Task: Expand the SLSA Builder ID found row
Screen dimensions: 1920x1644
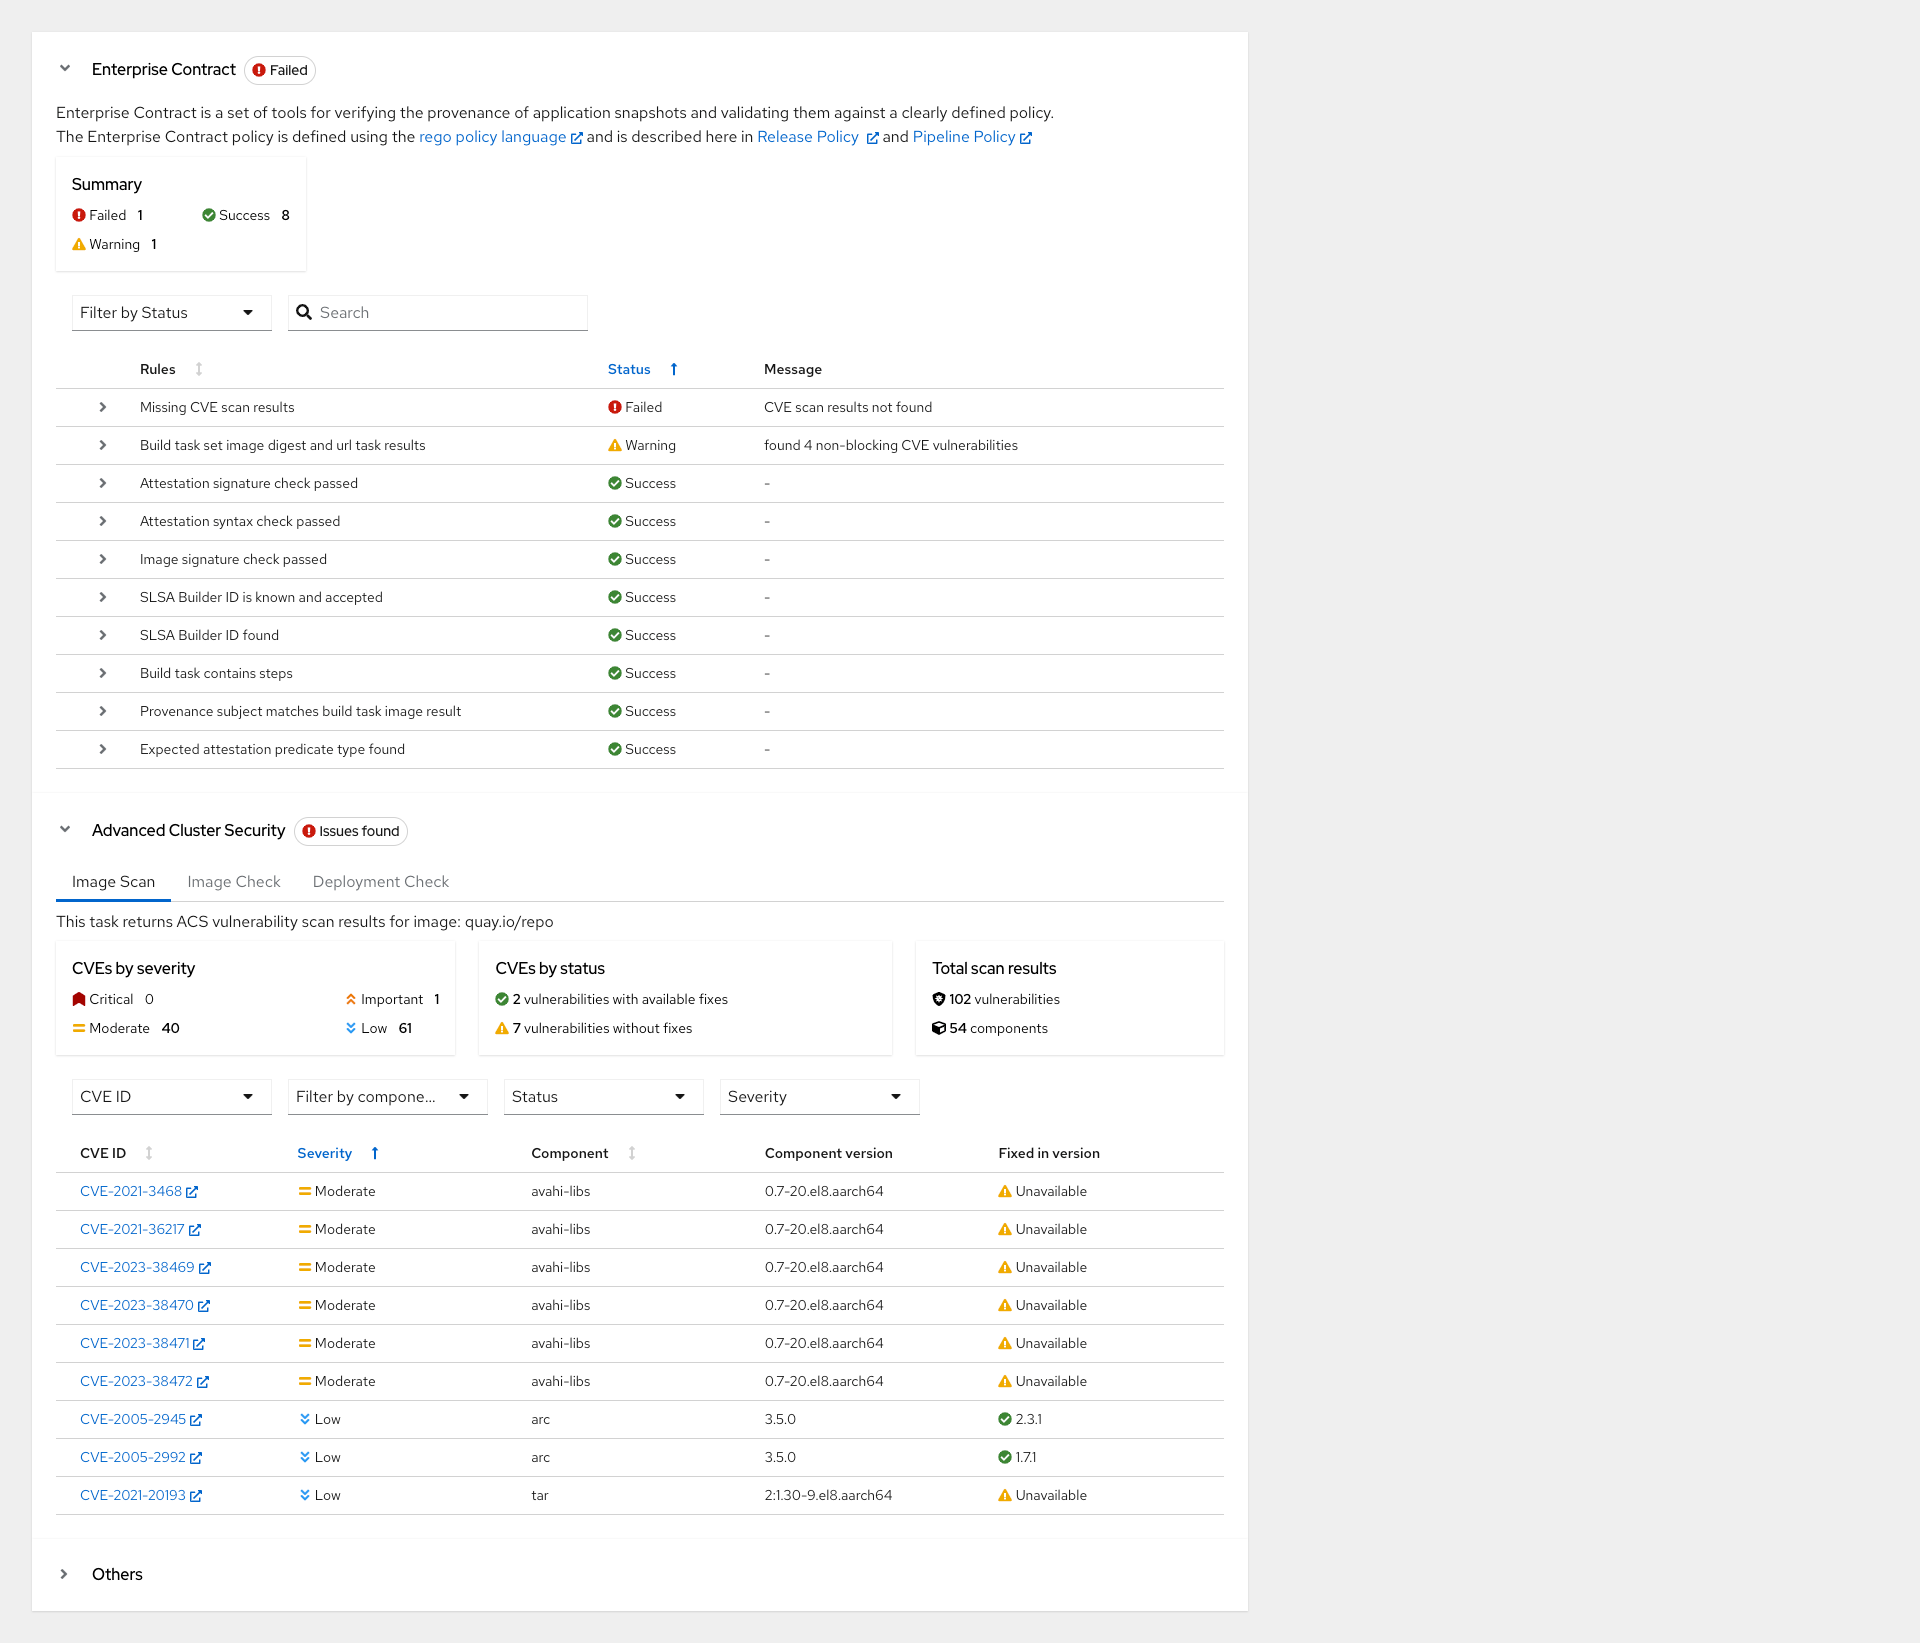Action: (x=103, y=635)
